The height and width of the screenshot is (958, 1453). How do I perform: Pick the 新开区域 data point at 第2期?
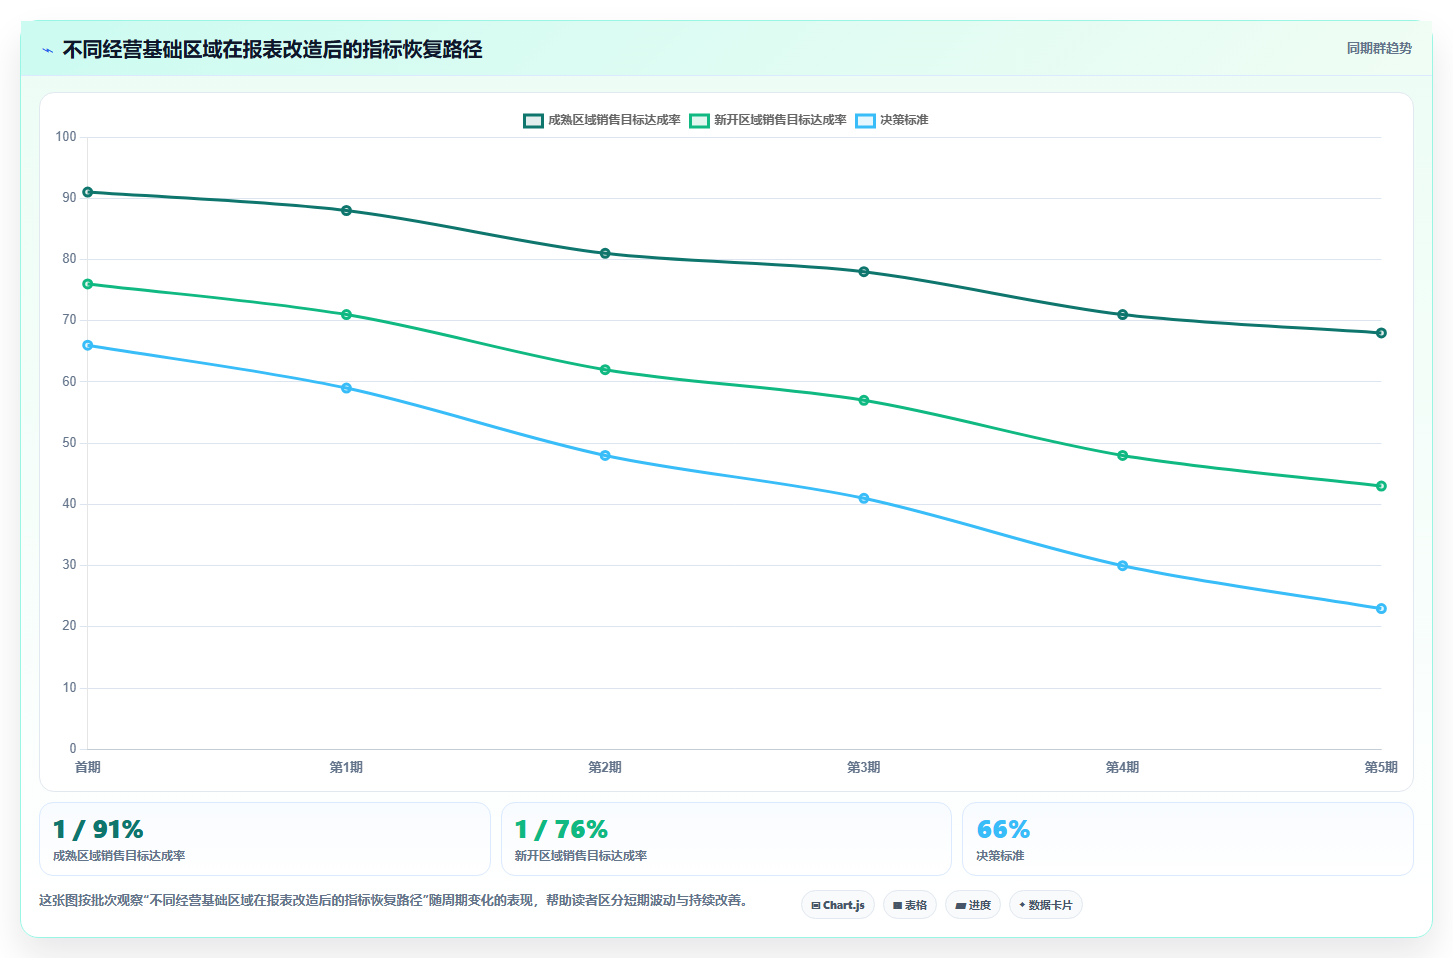tap(605, 370)
